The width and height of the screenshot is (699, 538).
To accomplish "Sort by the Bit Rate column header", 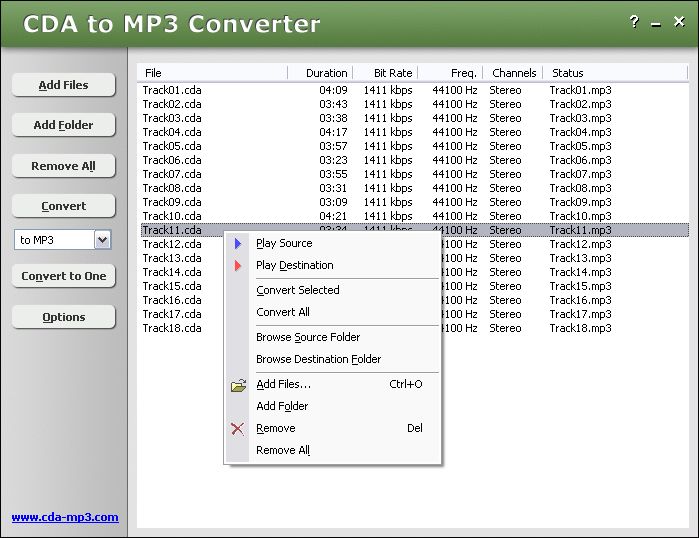I will click(x=385, y=73).
